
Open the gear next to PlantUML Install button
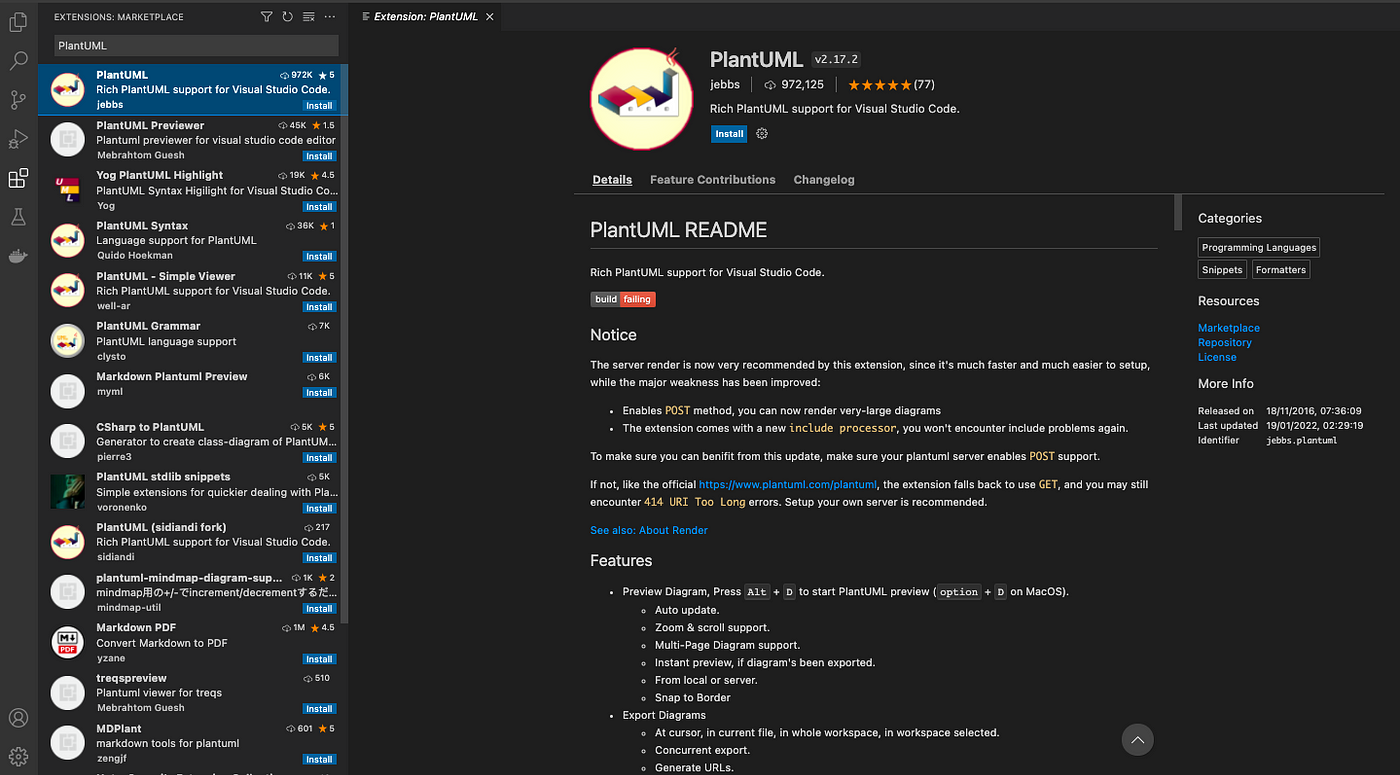pyautogui.click(x=762, y=134)
